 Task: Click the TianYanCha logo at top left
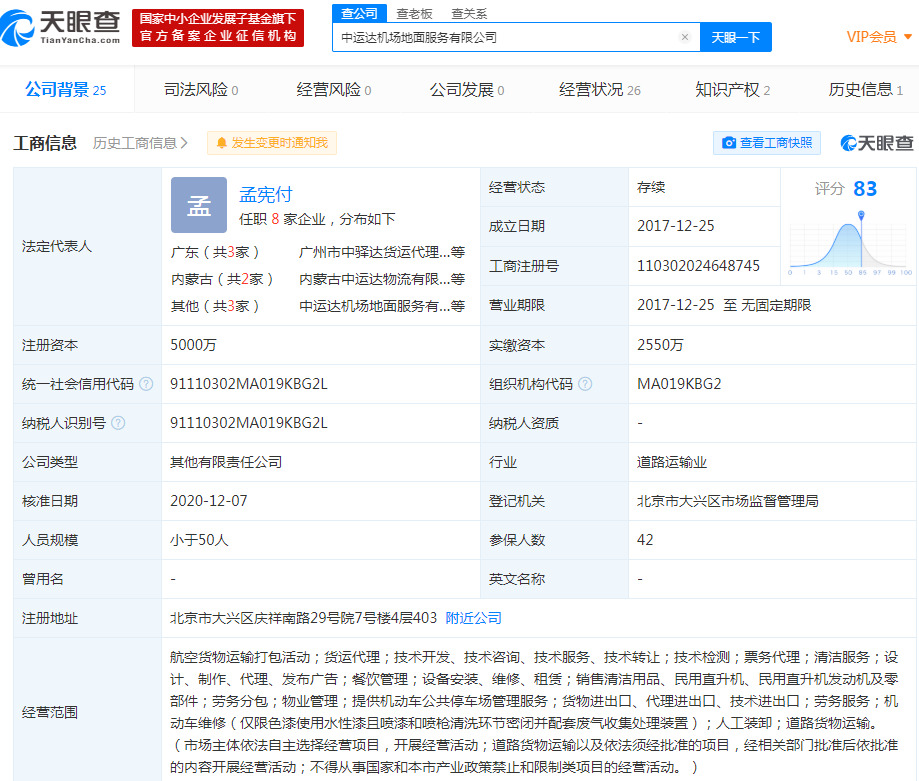[x=61, y=28]
